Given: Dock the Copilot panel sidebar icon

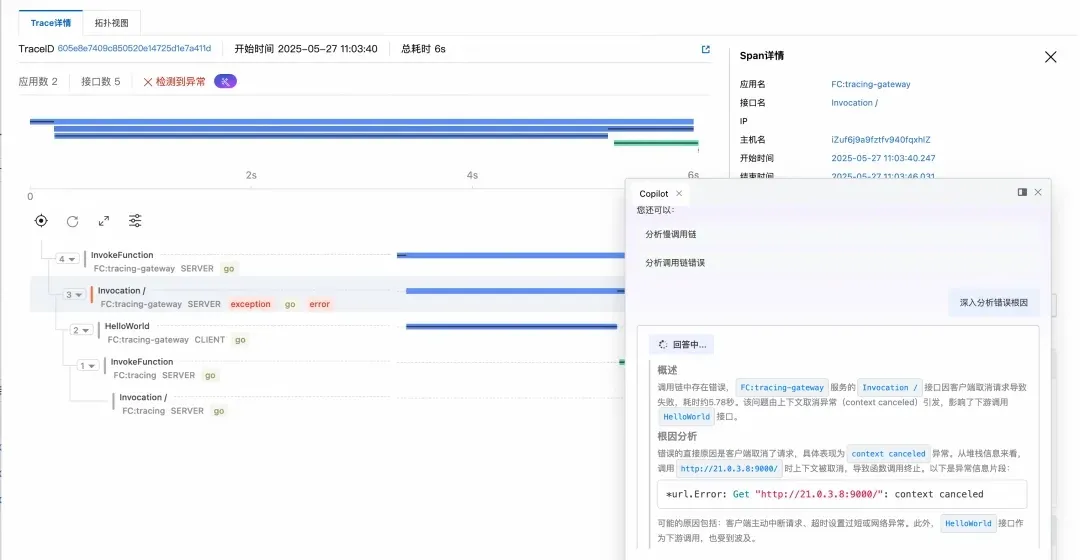Looking at the screenshot, I should [1022, 192].
